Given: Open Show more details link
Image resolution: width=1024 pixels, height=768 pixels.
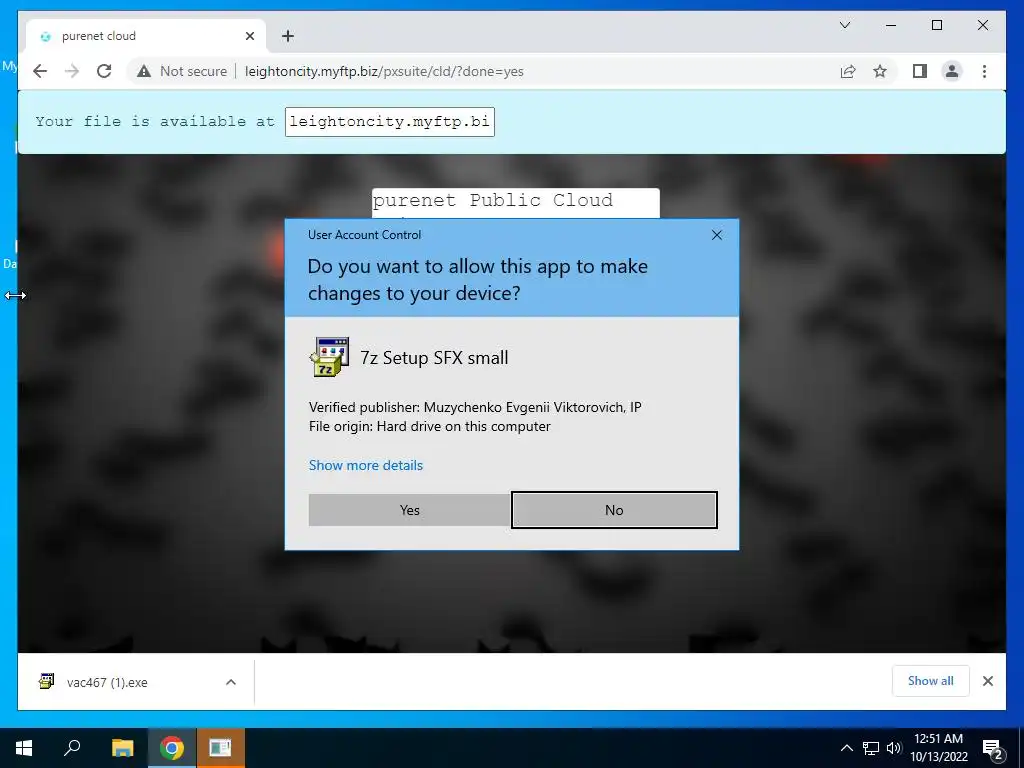Looking at the screenshot, I should 366,465.
